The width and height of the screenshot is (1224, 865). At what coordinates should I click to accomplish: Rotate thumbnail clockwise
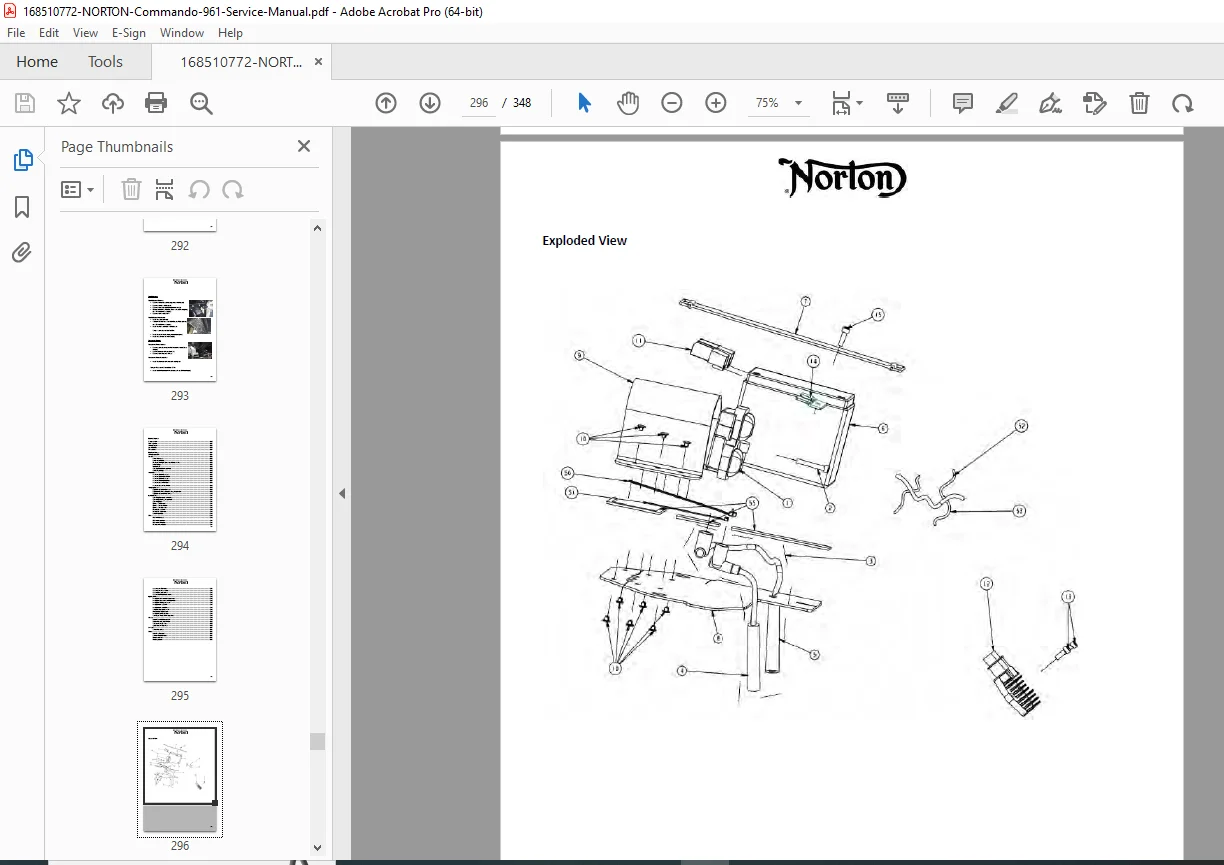tap(233, 190)
